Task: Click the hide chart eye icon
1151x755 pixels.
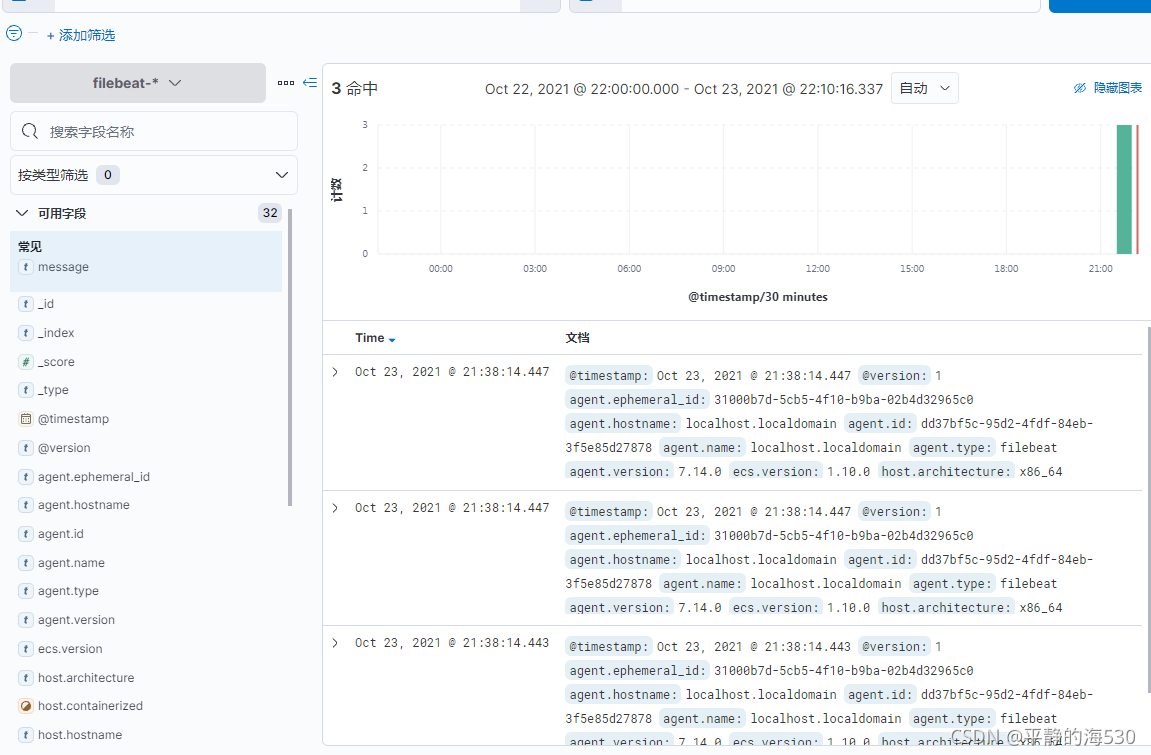Action: [1080, 88]
